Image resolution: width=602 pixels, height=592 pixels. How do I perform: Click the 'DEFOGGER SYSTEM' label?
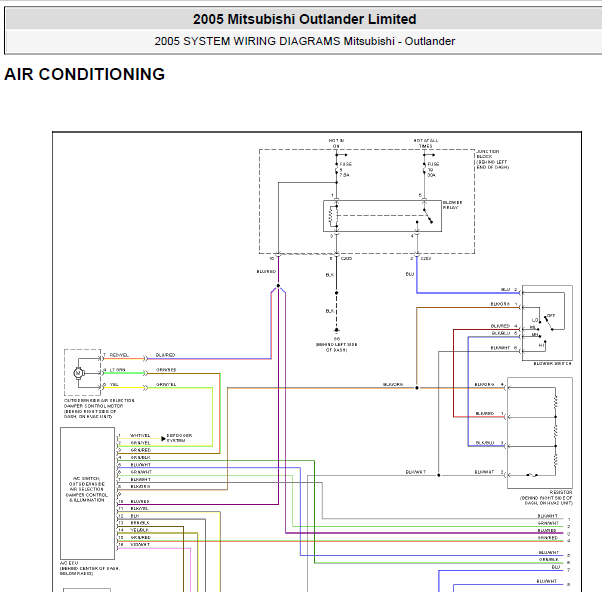pyautogui.click(x=179, y=438)
